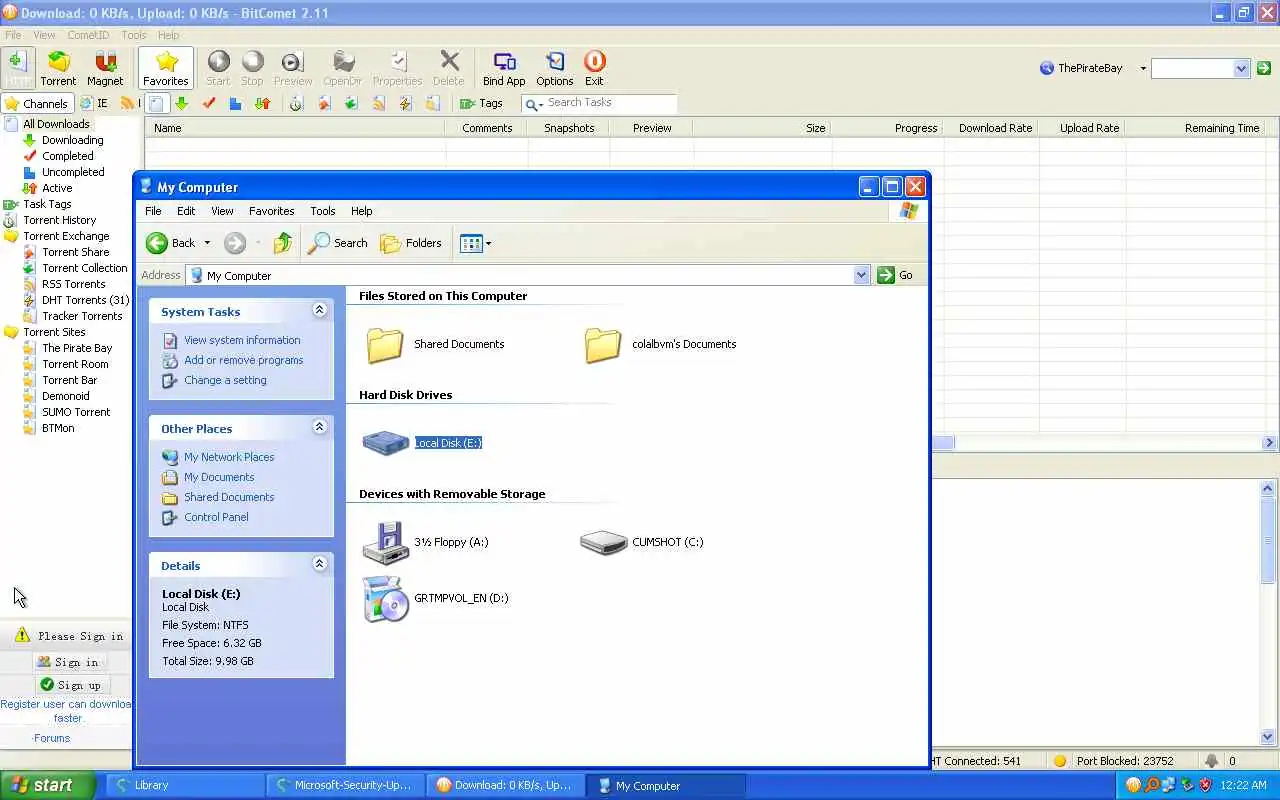Switch to the Library taskbar button
Viewport: 1280px width, 800px height.
click(183, 785)
